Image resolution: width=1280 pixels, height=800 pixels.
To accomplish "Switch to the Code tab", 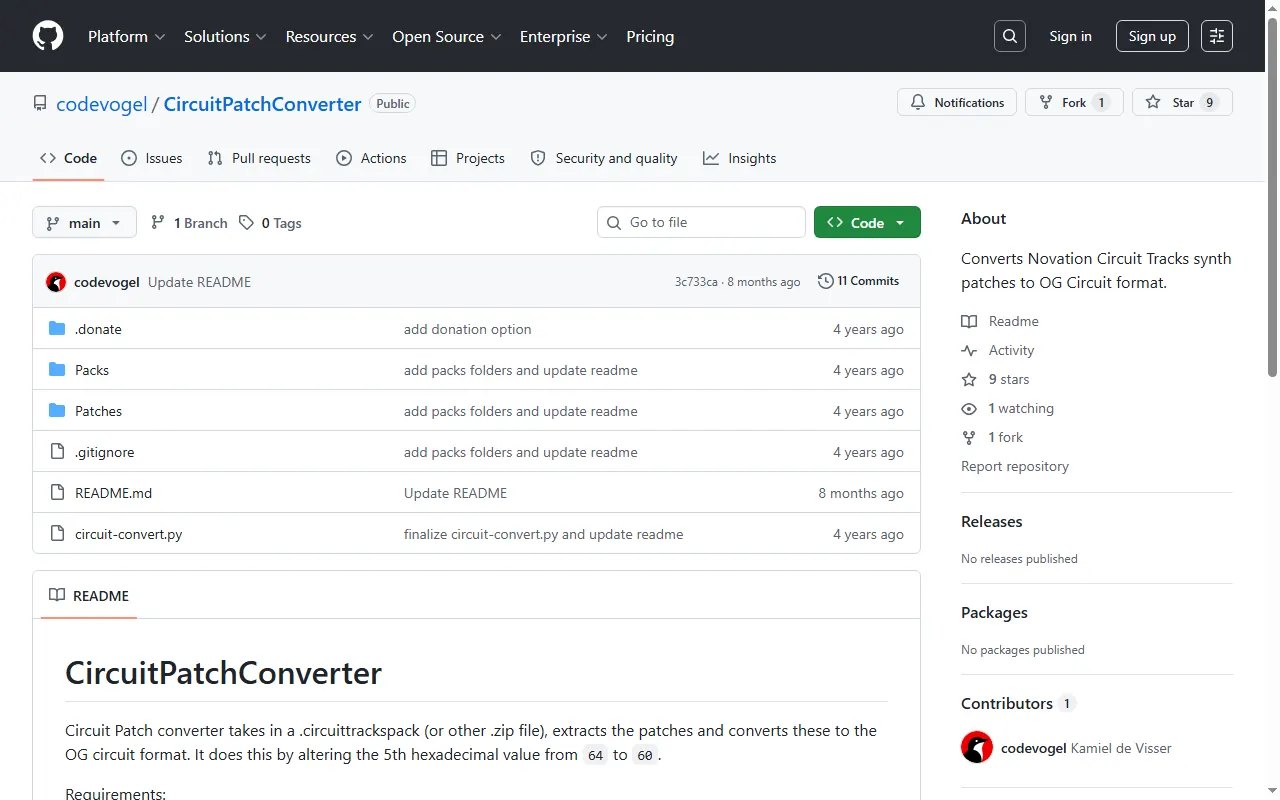I will click(68, 158).
